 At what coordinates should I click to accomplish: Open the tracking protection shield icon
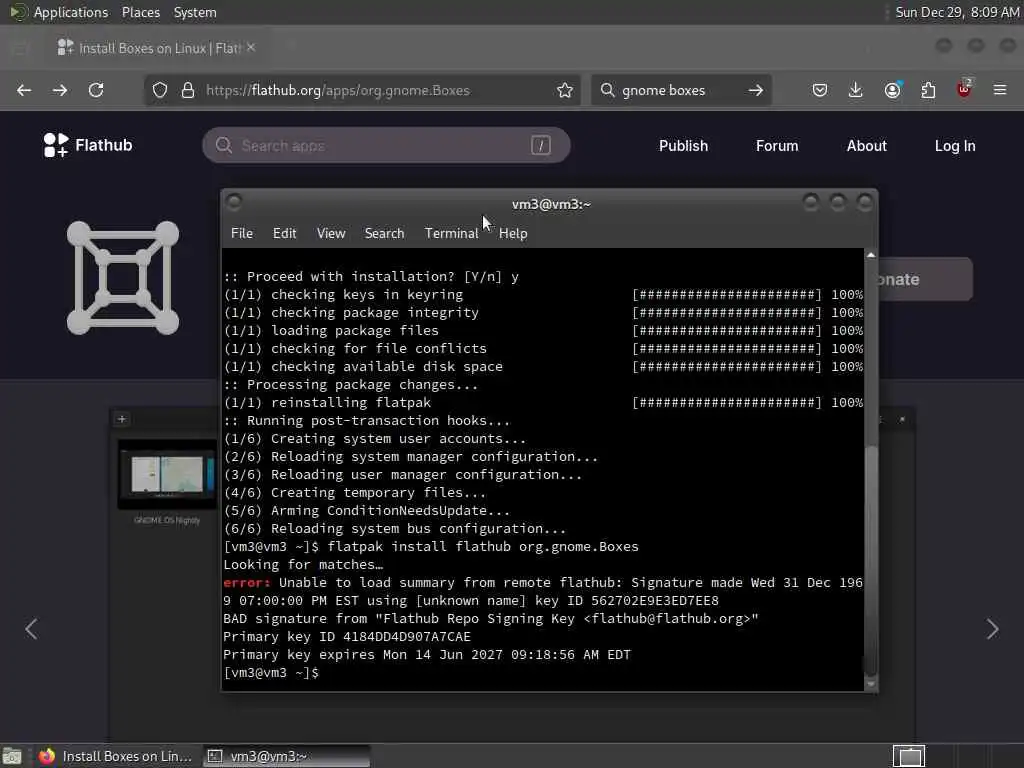[160, 90]
